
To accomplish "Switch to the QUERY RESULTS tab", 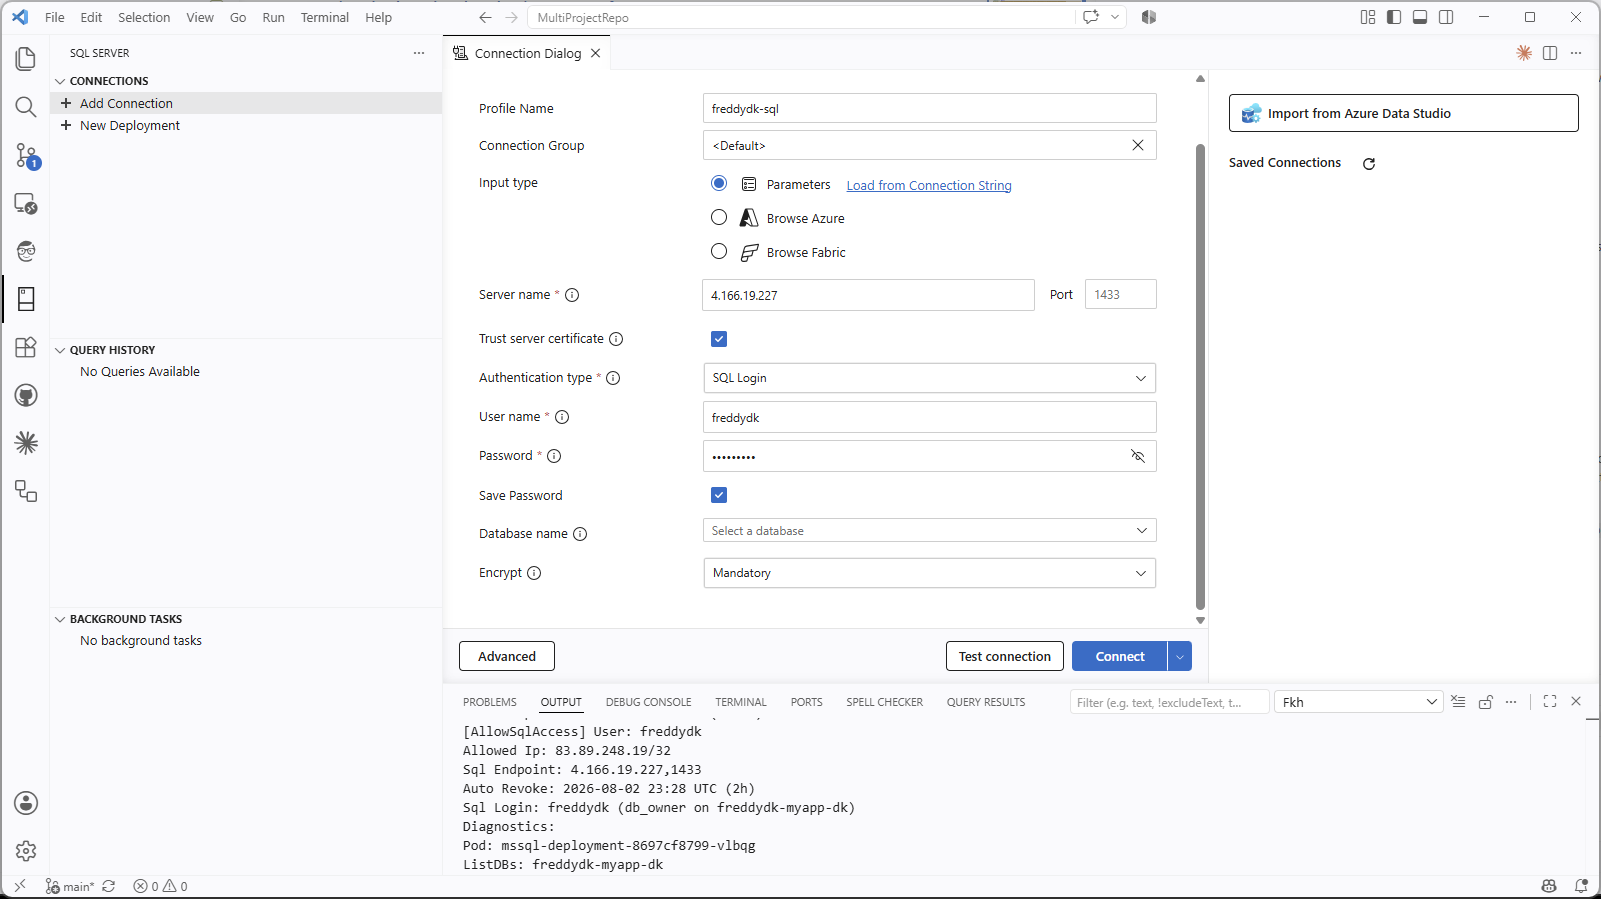I will tap(986, 702).
